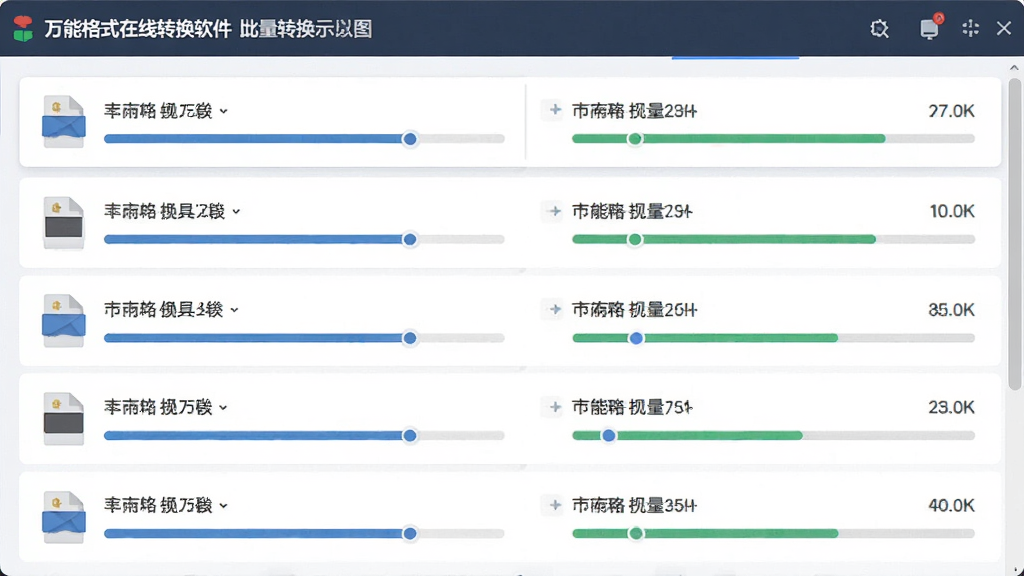Select the first row blue envelope file icon
The height and width of the screenshot is (576, 1024).
[x=63, y=121]
